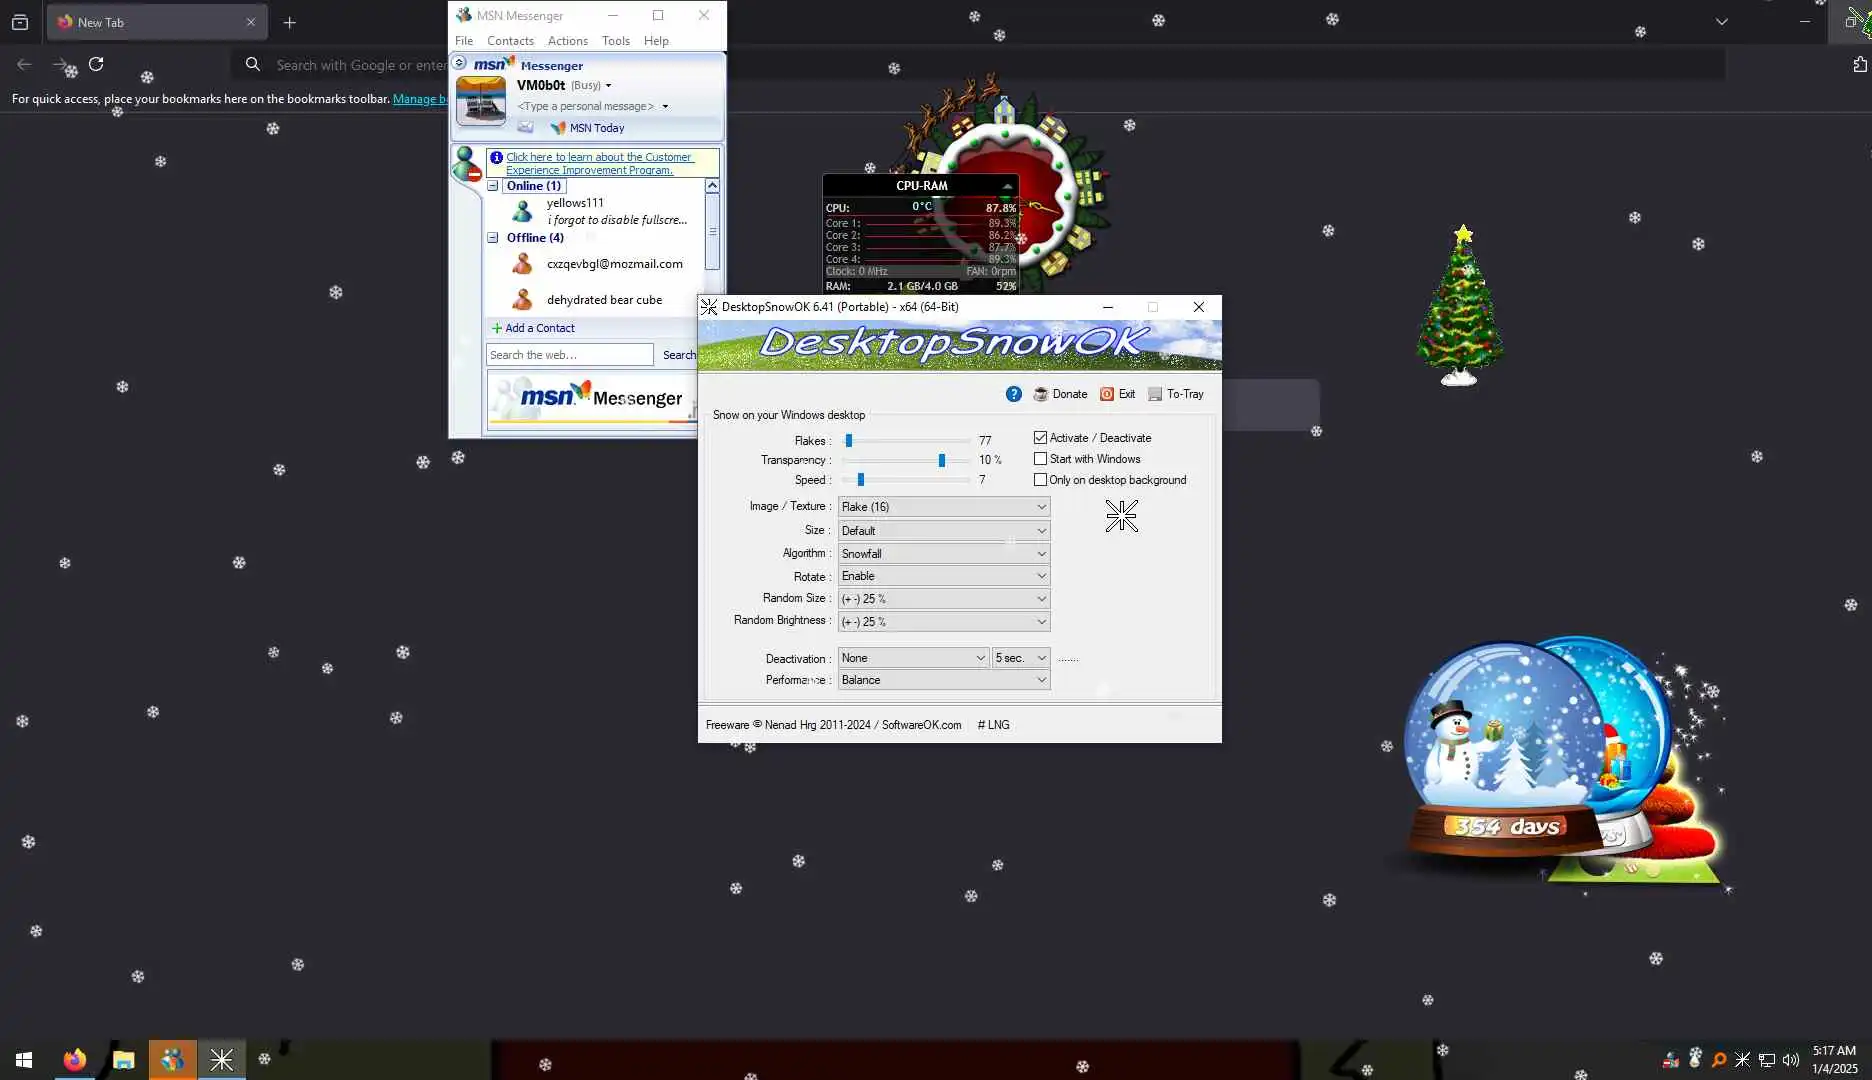Open a new browser tab with plus icon
This screenshot has width=1872, height=1080.
click(290, 22)
